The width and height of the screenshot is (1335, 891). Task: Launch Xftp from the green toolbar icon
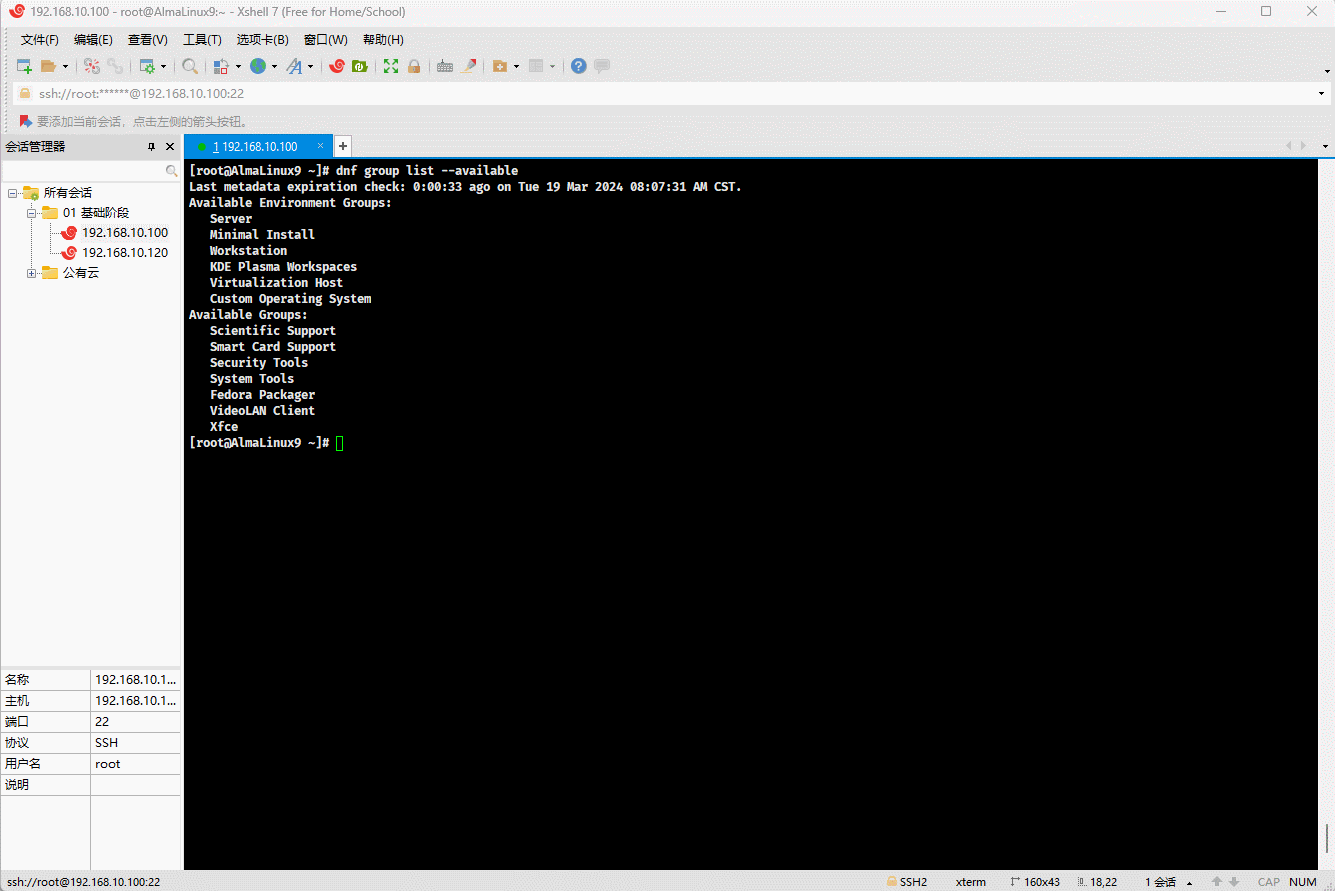click(359, 66)
